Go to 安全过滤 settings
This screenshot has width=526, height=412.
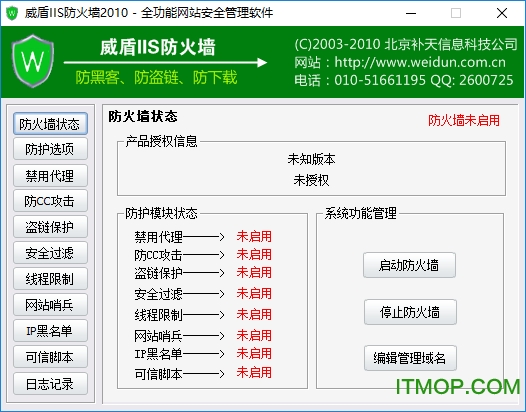pyautogui.click(x=50, y=253)
